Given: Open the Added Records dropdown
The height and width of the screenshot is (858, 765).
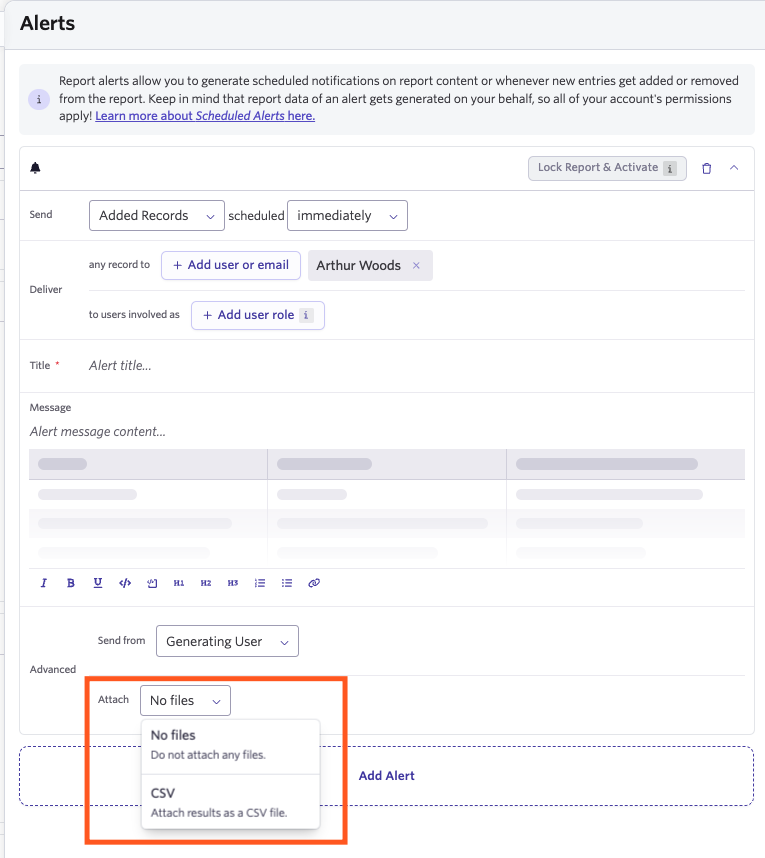Looking at the screenshot, I should click(157, 216).
